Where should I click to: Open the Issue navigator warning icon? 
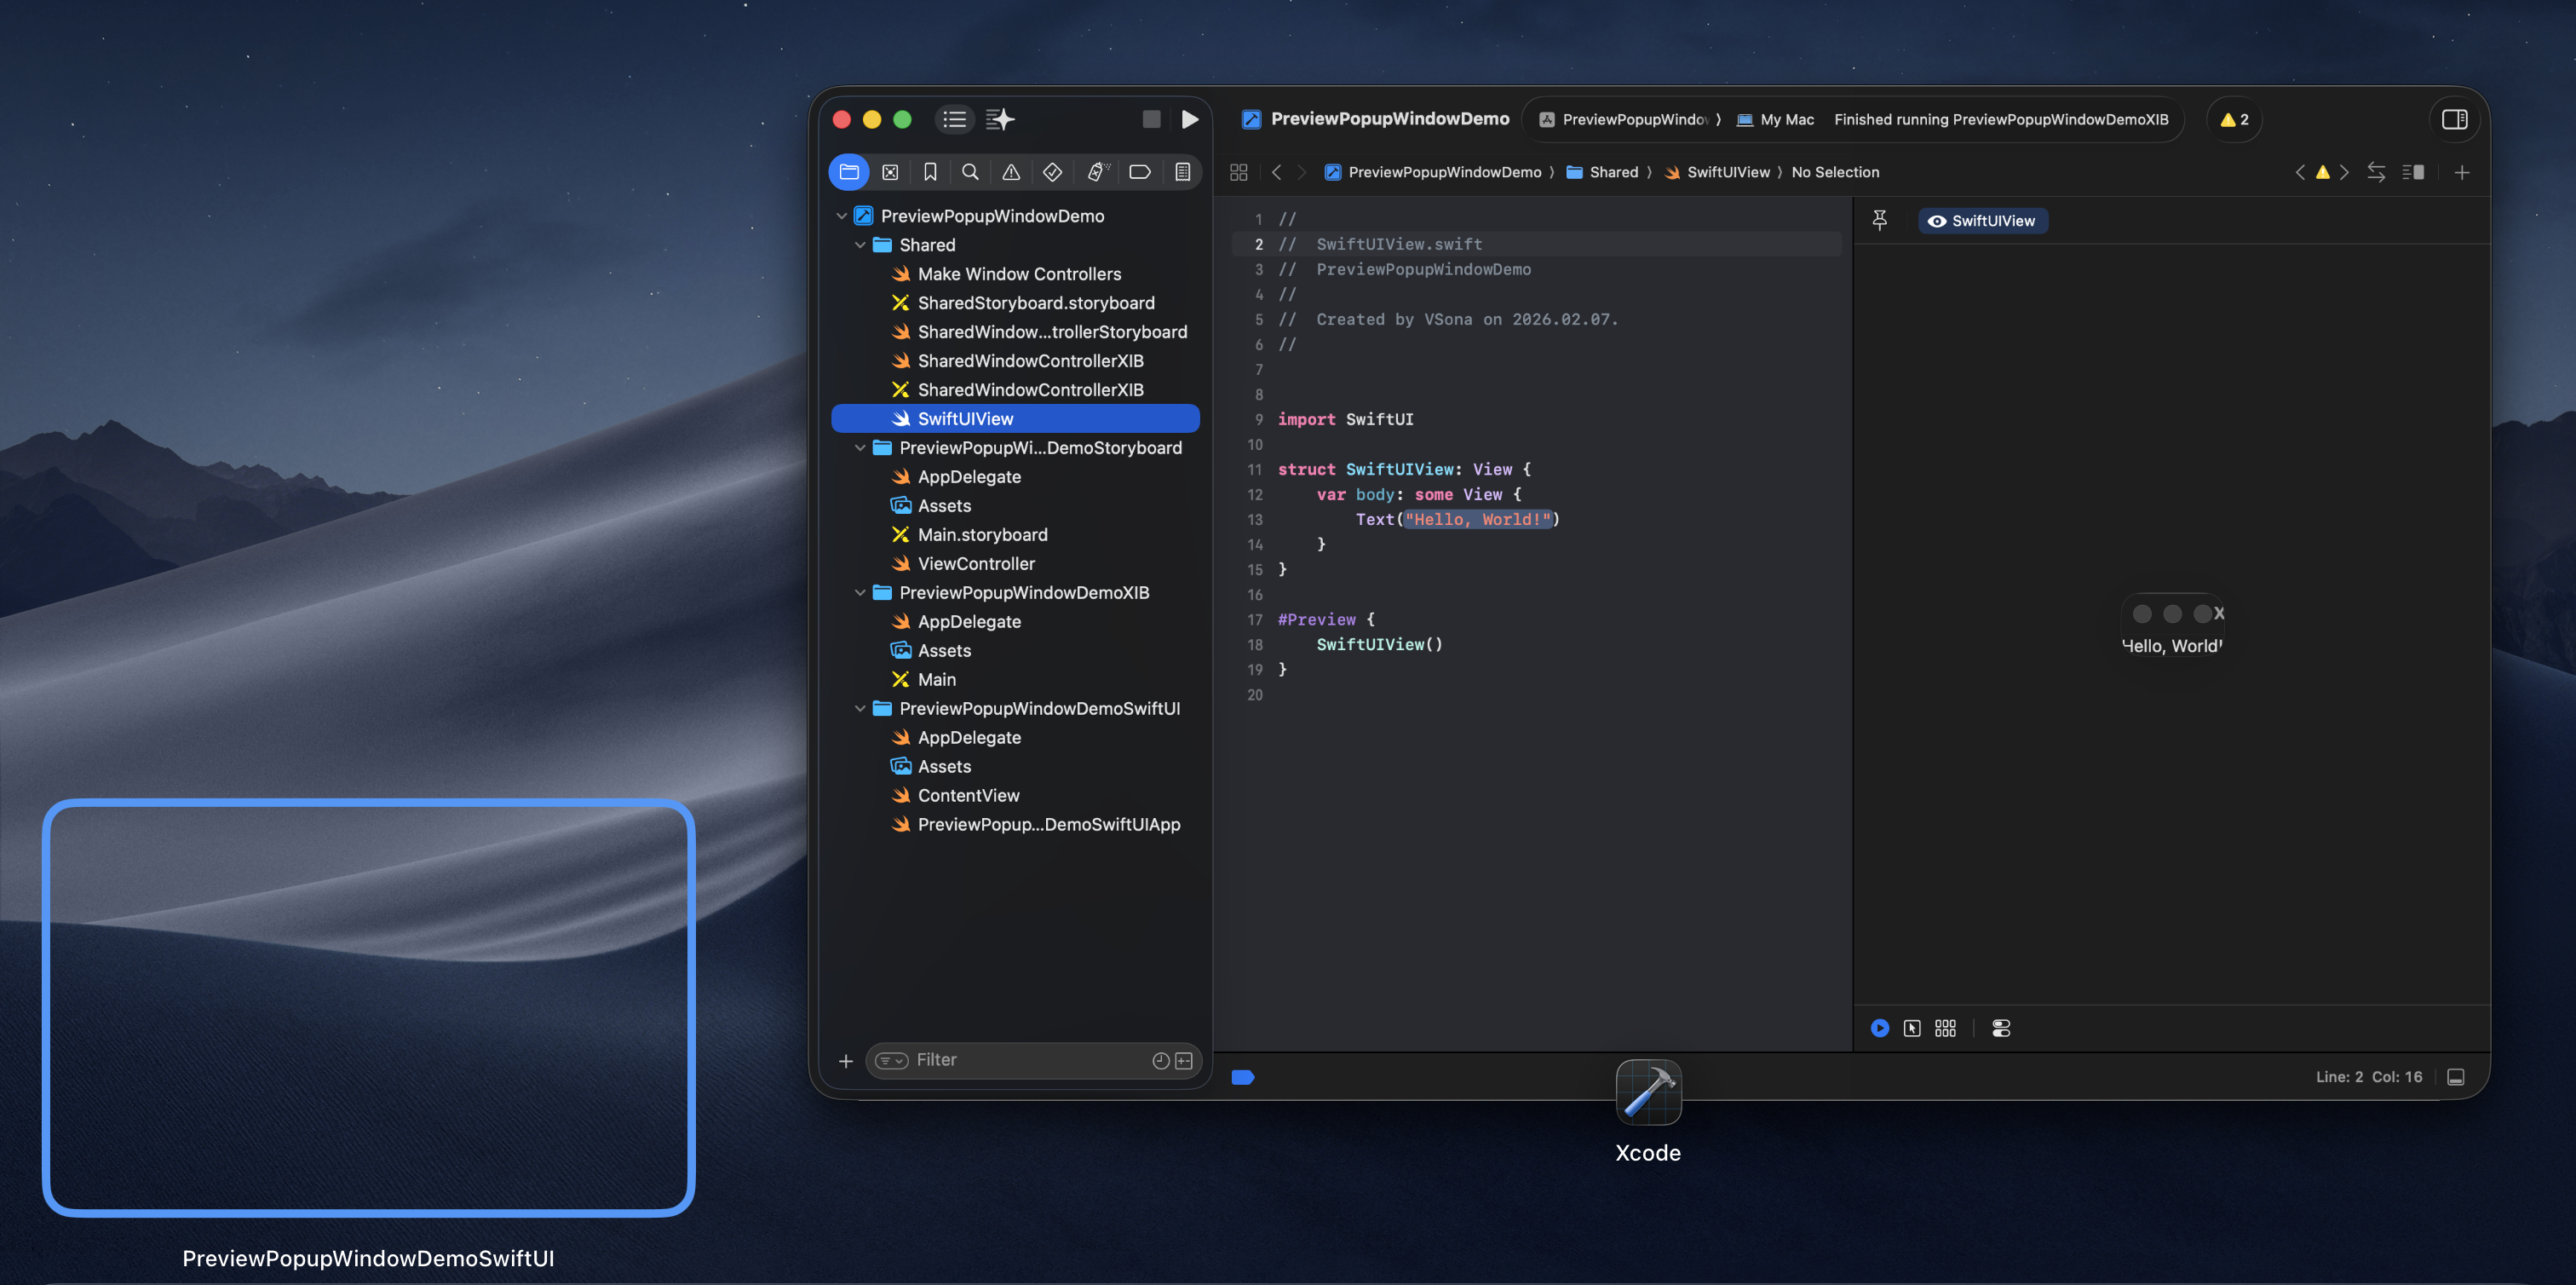(1011, 172)
